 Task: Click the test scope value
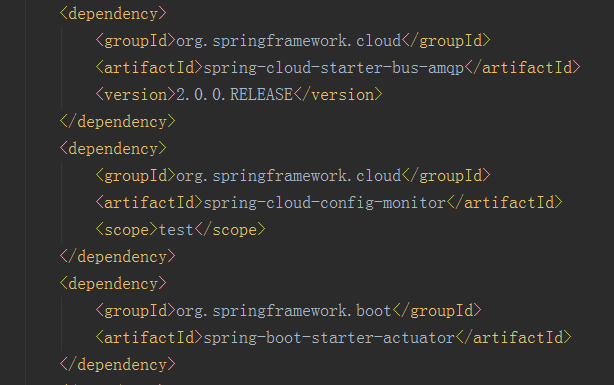176,230
